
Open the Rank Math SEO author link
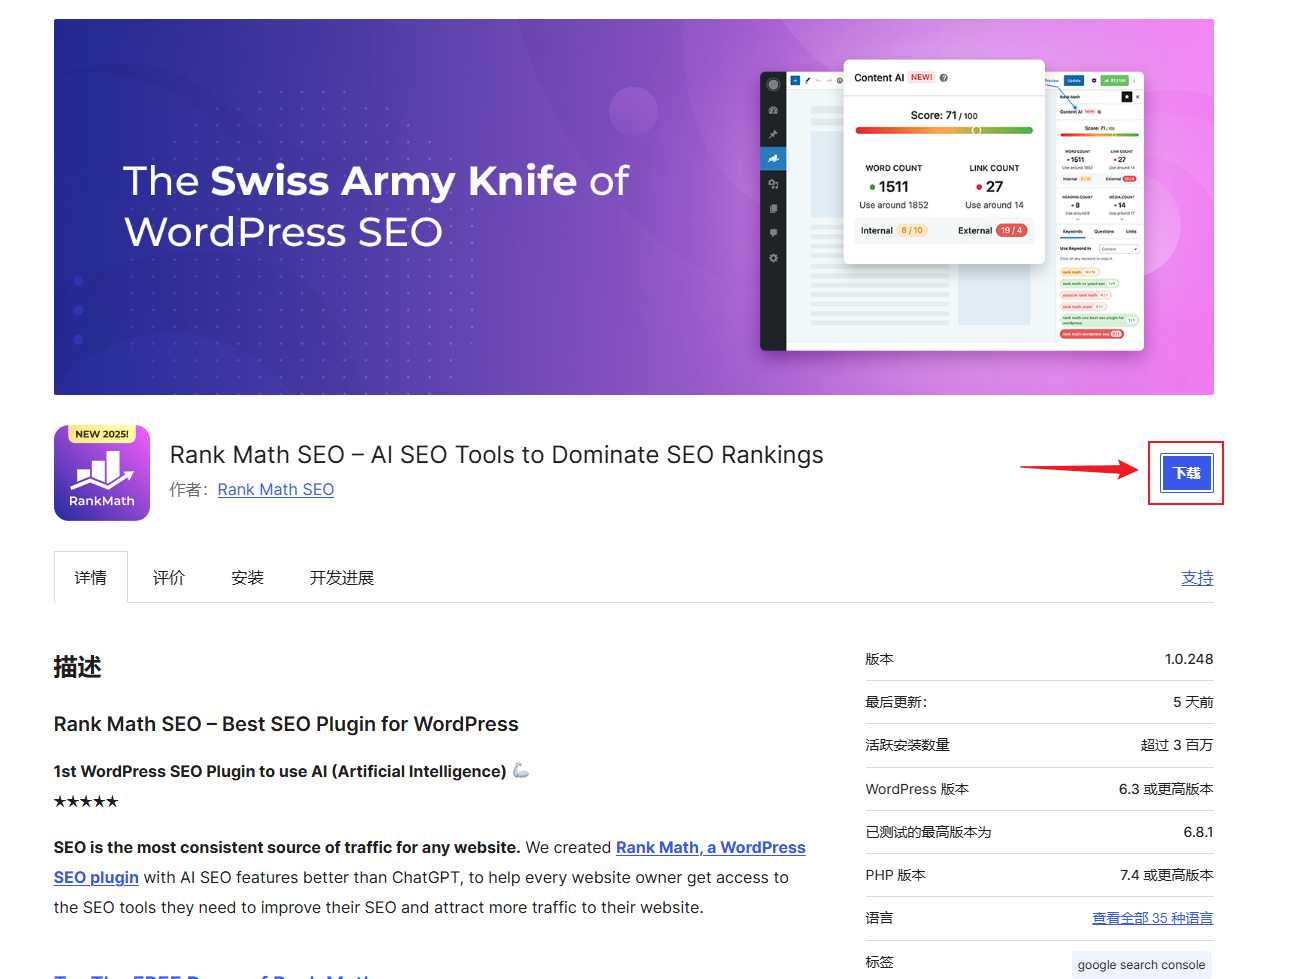point(276,489)
